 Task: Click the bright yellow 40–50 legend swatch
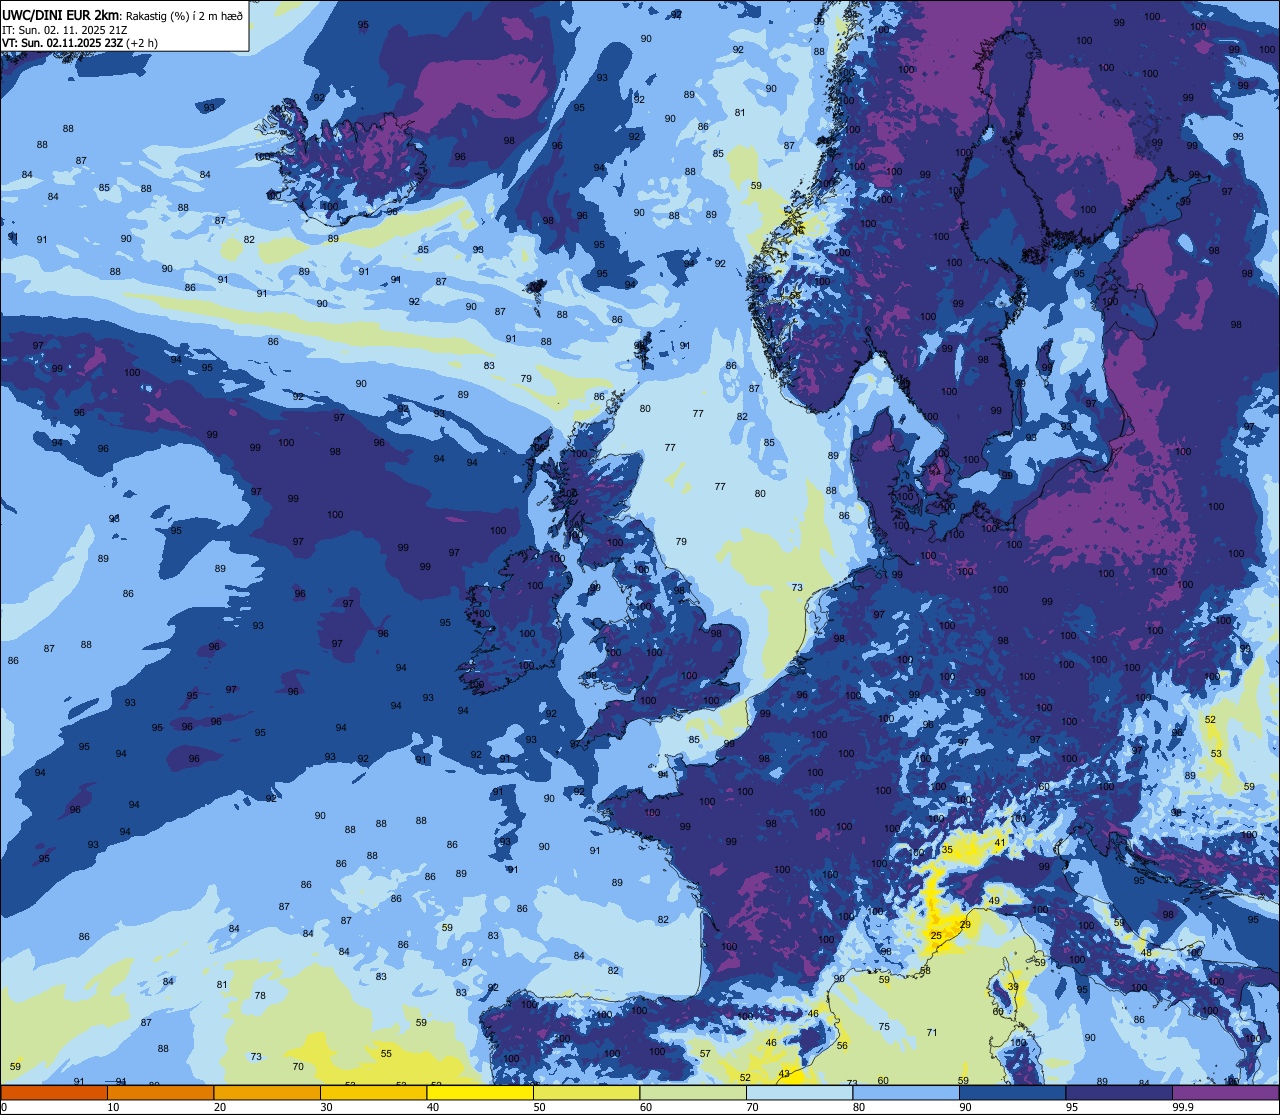click(480, 1093)
